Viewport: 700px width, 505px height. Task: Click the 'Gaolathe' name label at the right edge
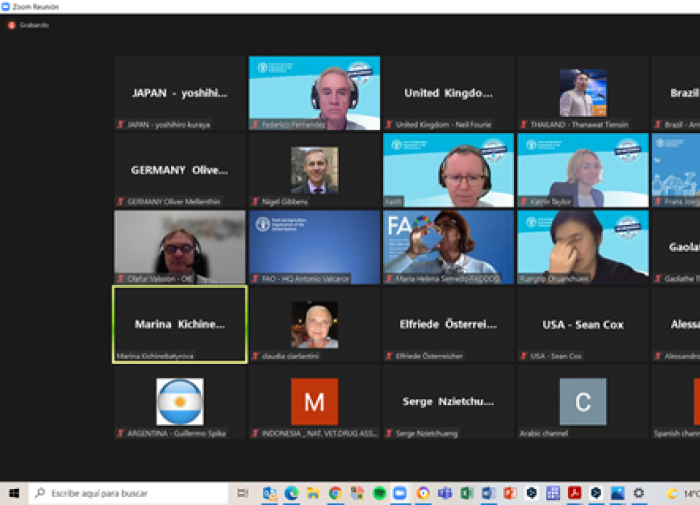click(682, 279)
